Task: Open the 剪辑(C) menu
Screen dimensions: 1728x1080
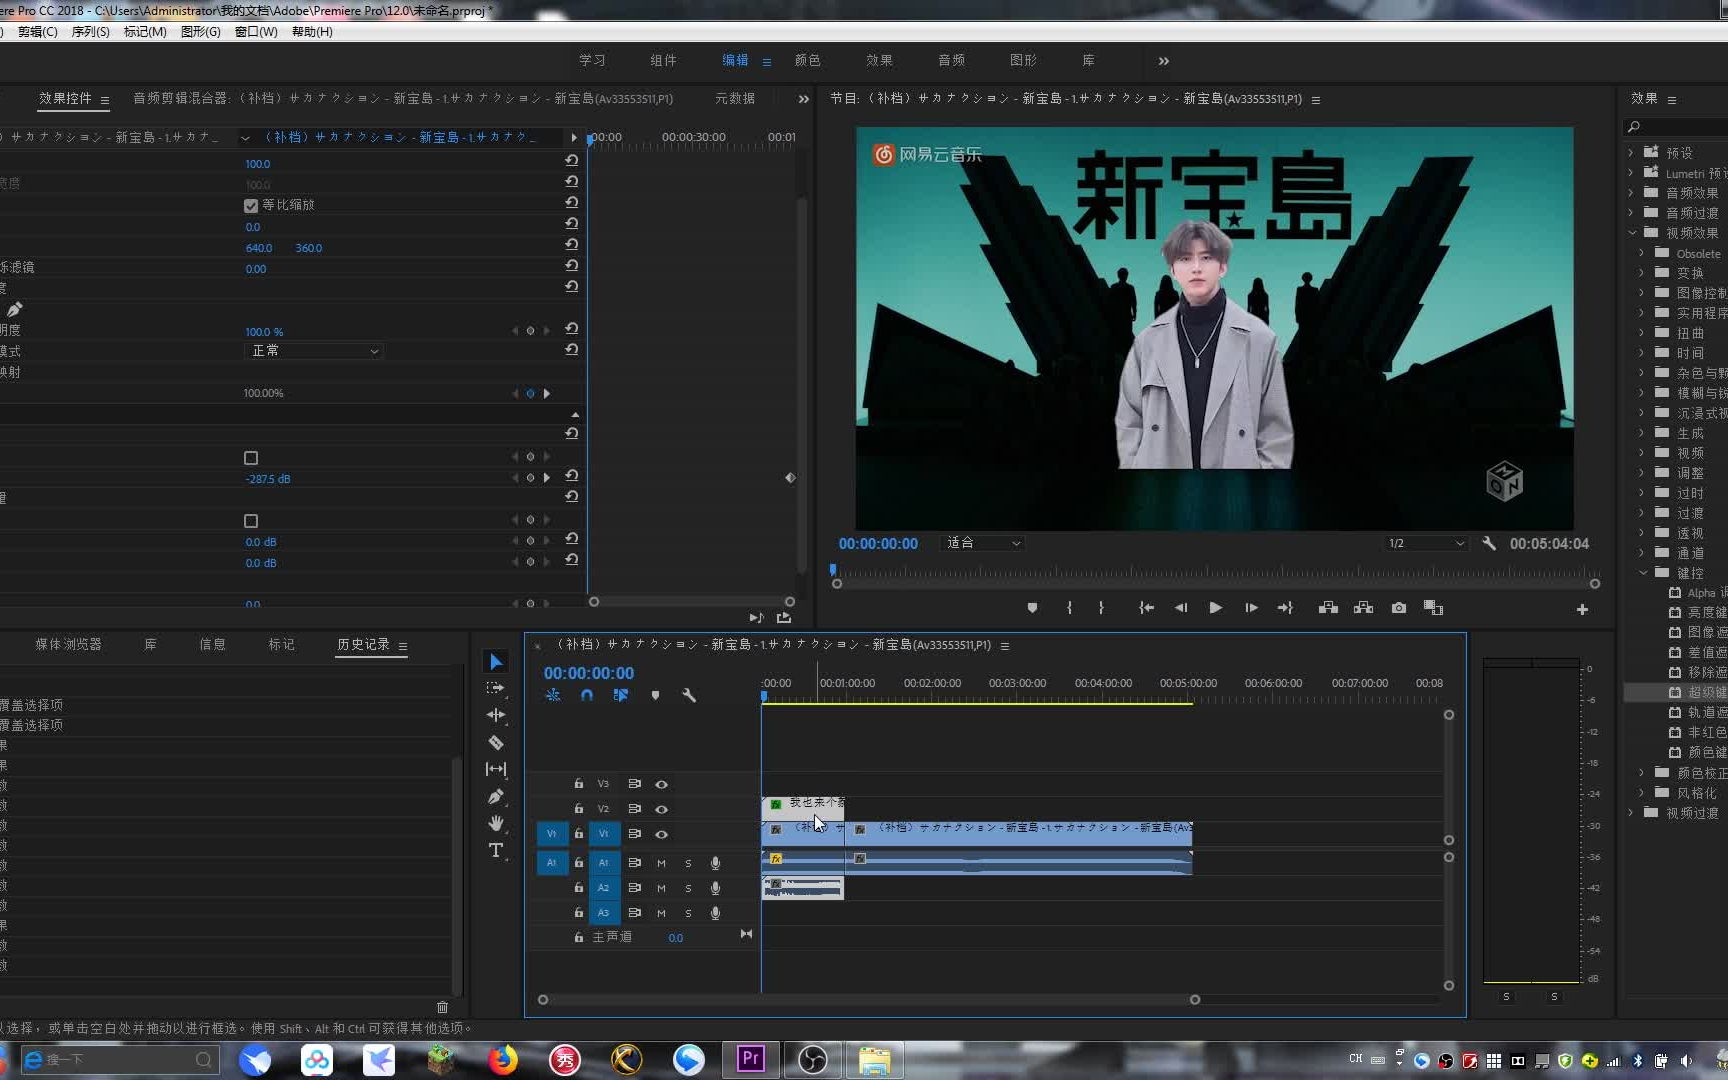Action: [37, 32]
